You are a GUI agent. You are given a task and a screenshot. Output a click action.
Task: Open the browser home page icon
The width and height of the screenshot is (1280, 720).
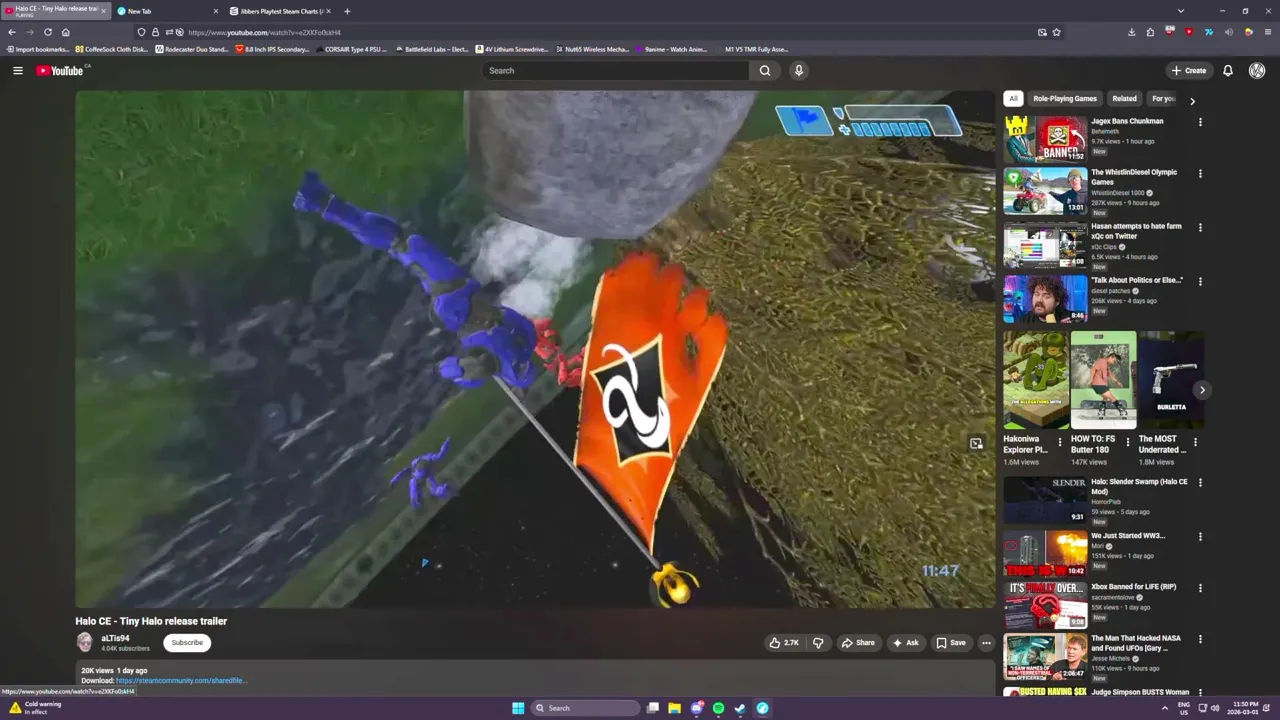click(x=66, y=32)
